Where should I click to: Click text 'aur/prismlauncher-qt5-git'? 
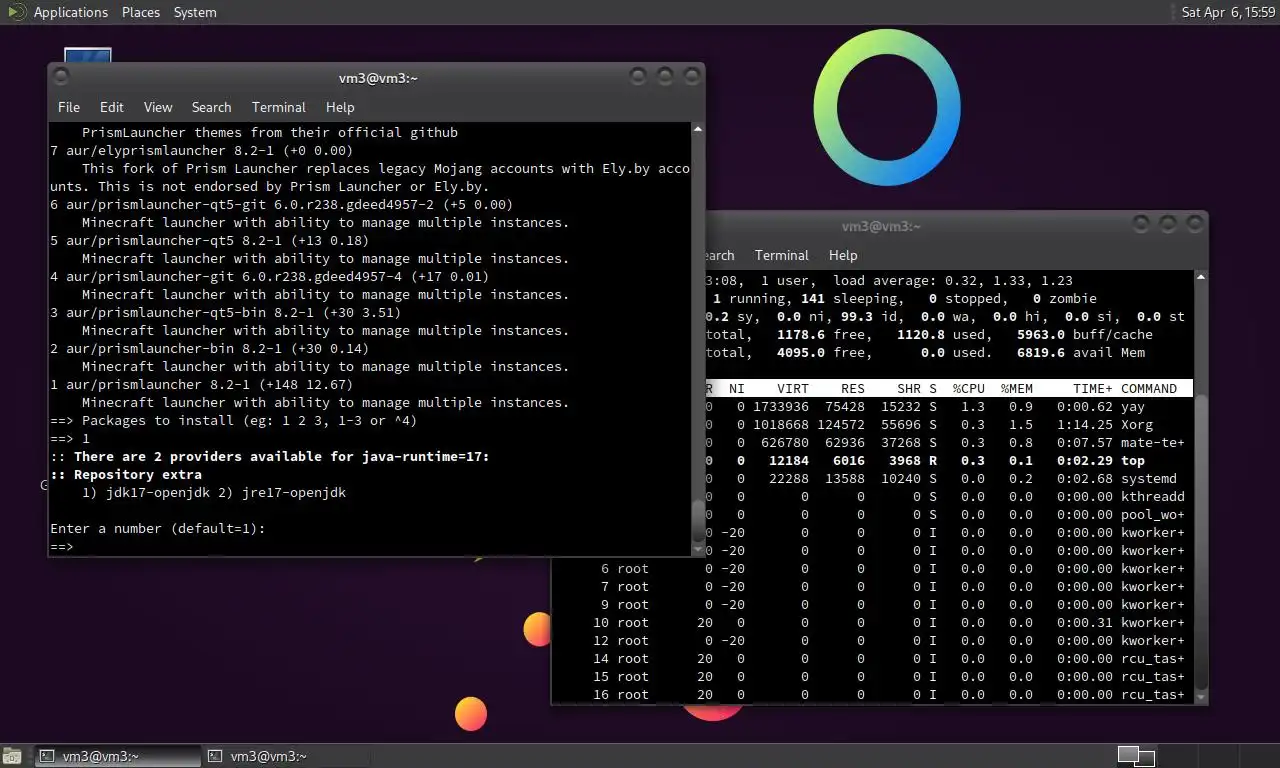pyautogui.click(x=165, y=204)
